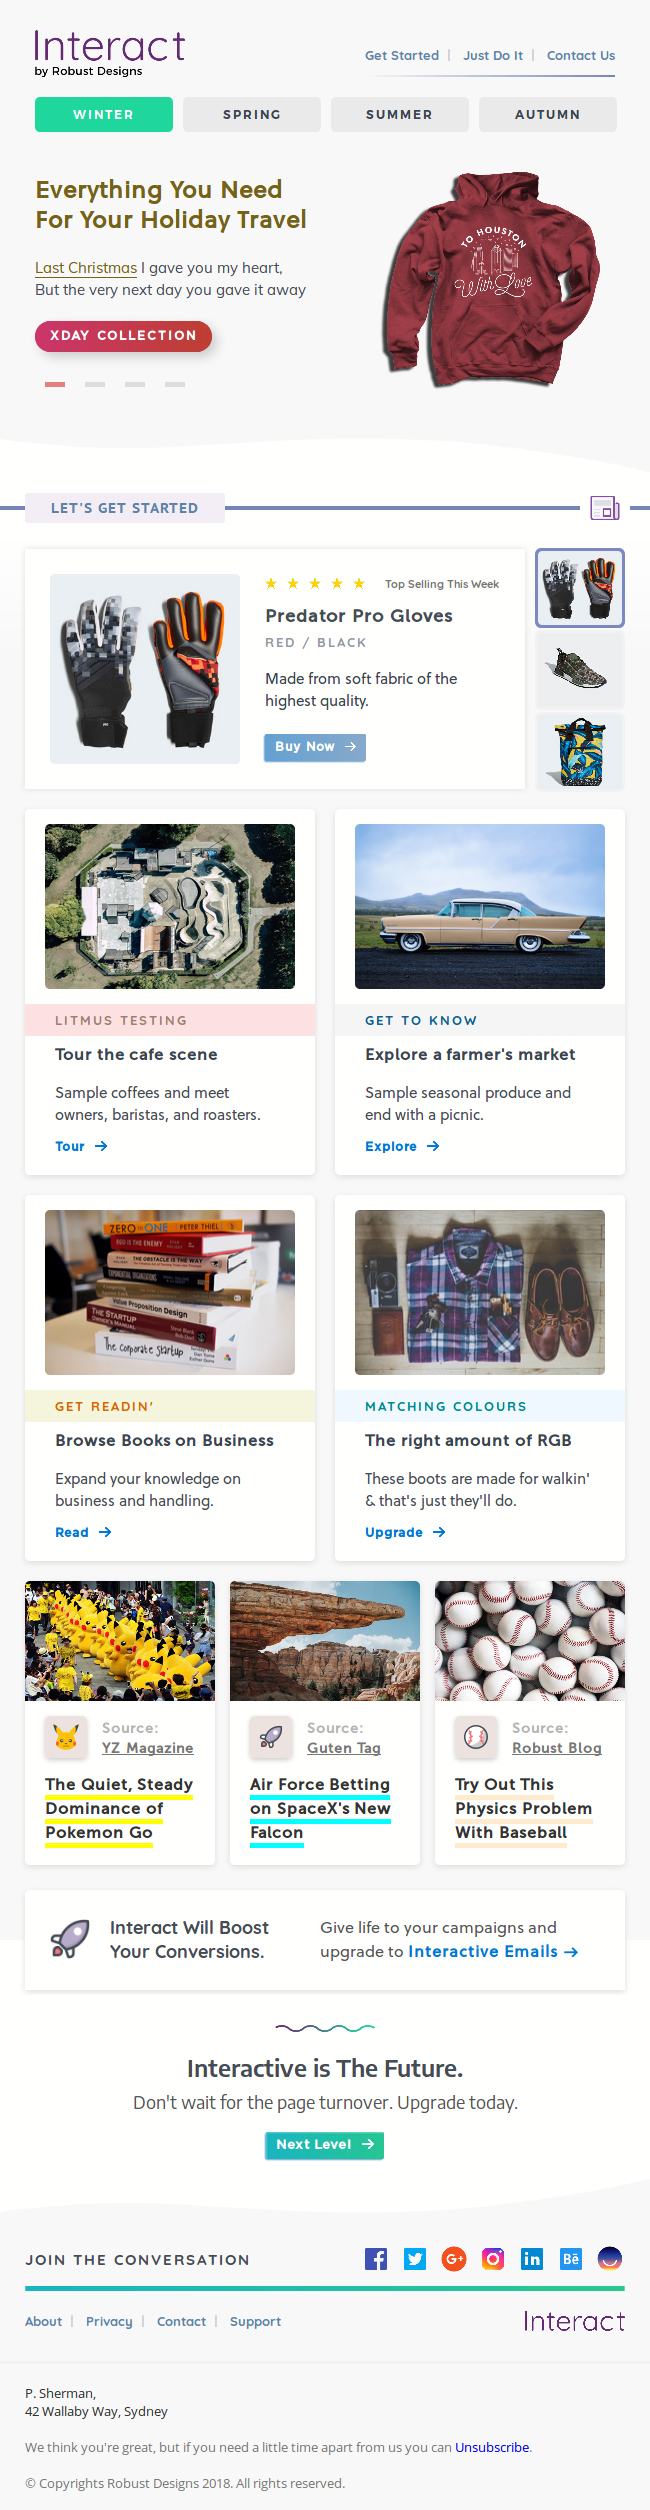Switch to the second carousel slide indicator
Image resolution: width=650 pixels, height=2510 pixels.
(95, 384)
